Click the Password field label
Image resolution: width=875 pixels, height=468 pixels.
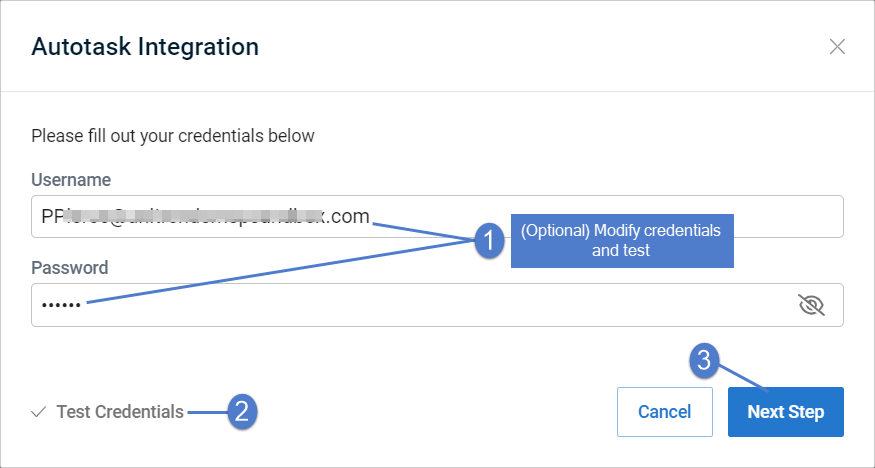pos(70,268)
